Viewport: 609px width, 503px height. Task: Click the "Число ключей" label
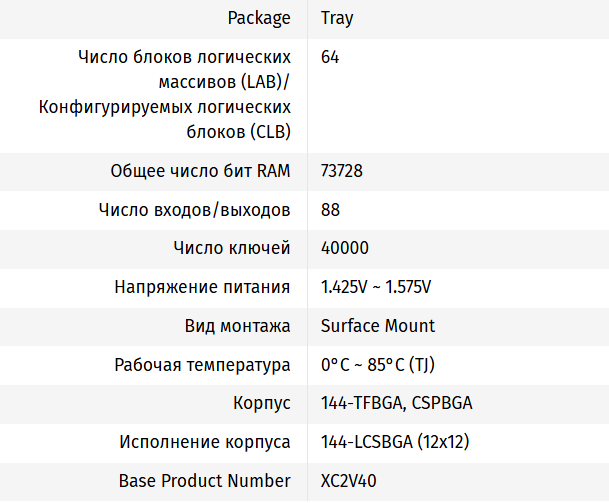(232, 248)
